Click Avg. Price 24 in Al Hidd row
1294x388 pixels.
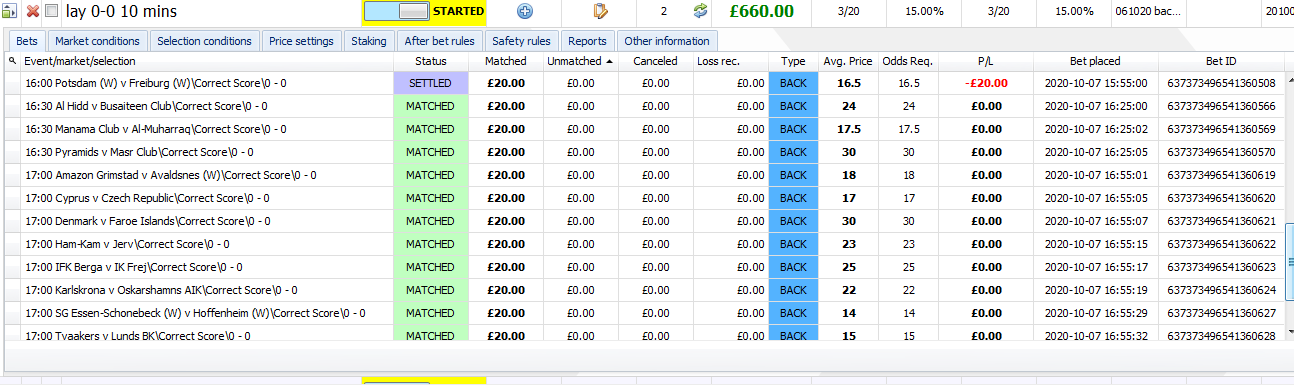[x=848, y=106]
